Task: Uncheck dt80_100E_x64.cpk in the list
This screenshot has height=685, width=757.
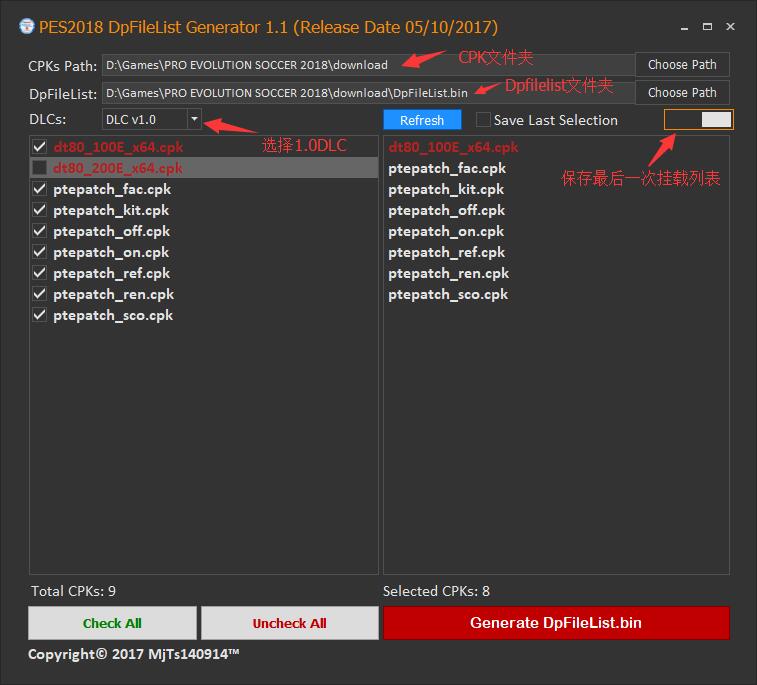Action: coord(40,146)
